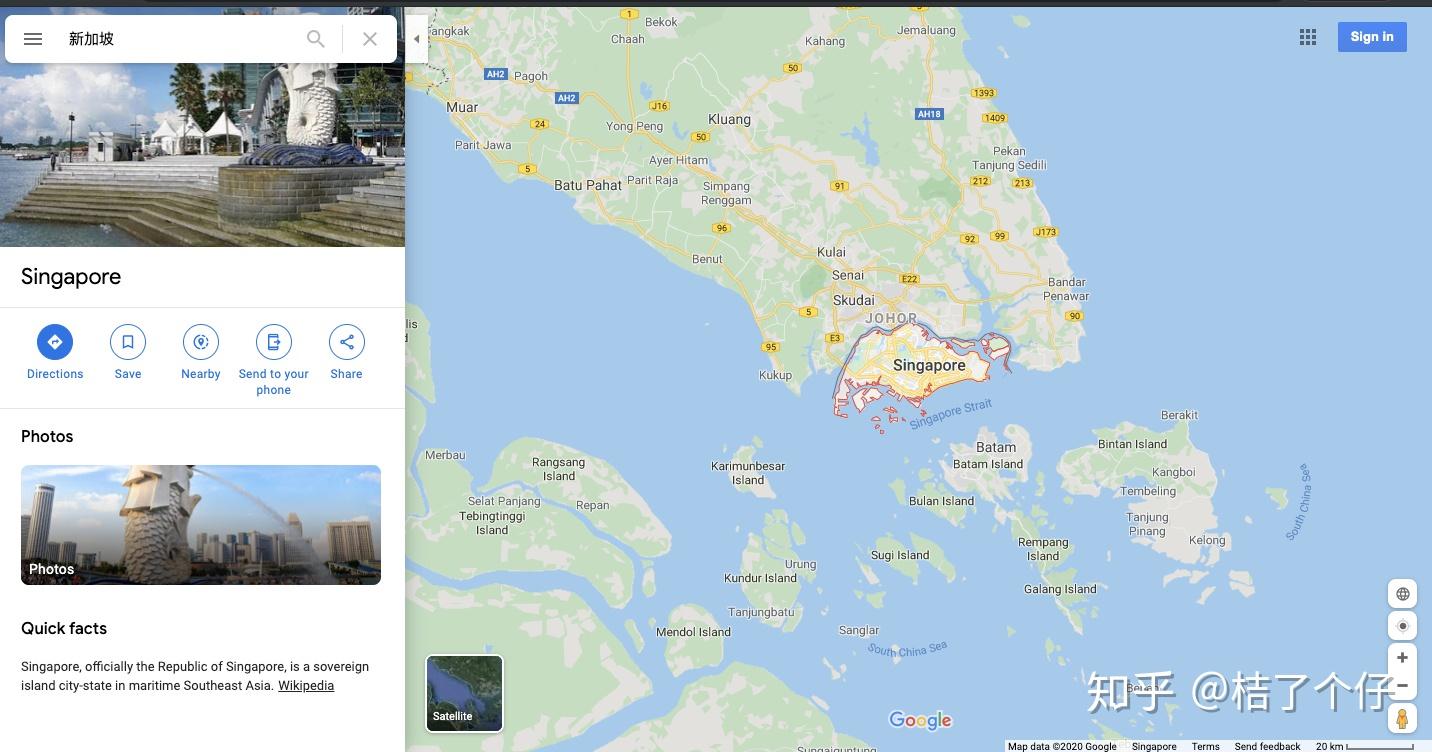Open the hamburger main menu
Viewport: 1432px width, 752px height.
[x=33, y=39]
